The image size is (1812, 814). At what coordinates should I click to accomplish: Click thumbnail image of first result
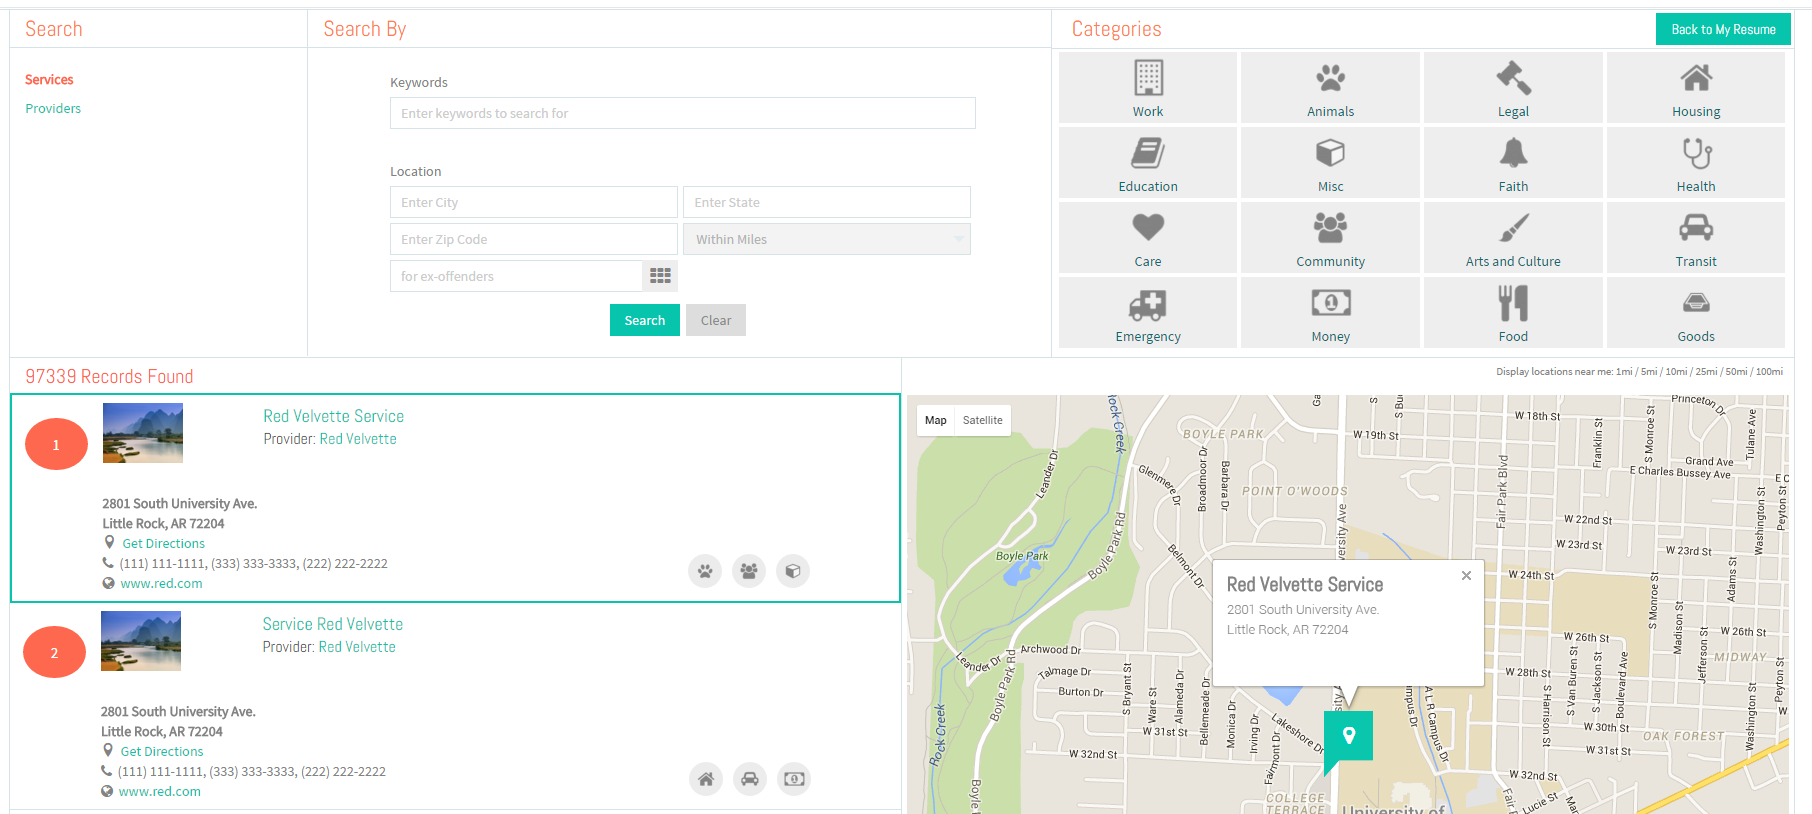(x=143, y=433)
